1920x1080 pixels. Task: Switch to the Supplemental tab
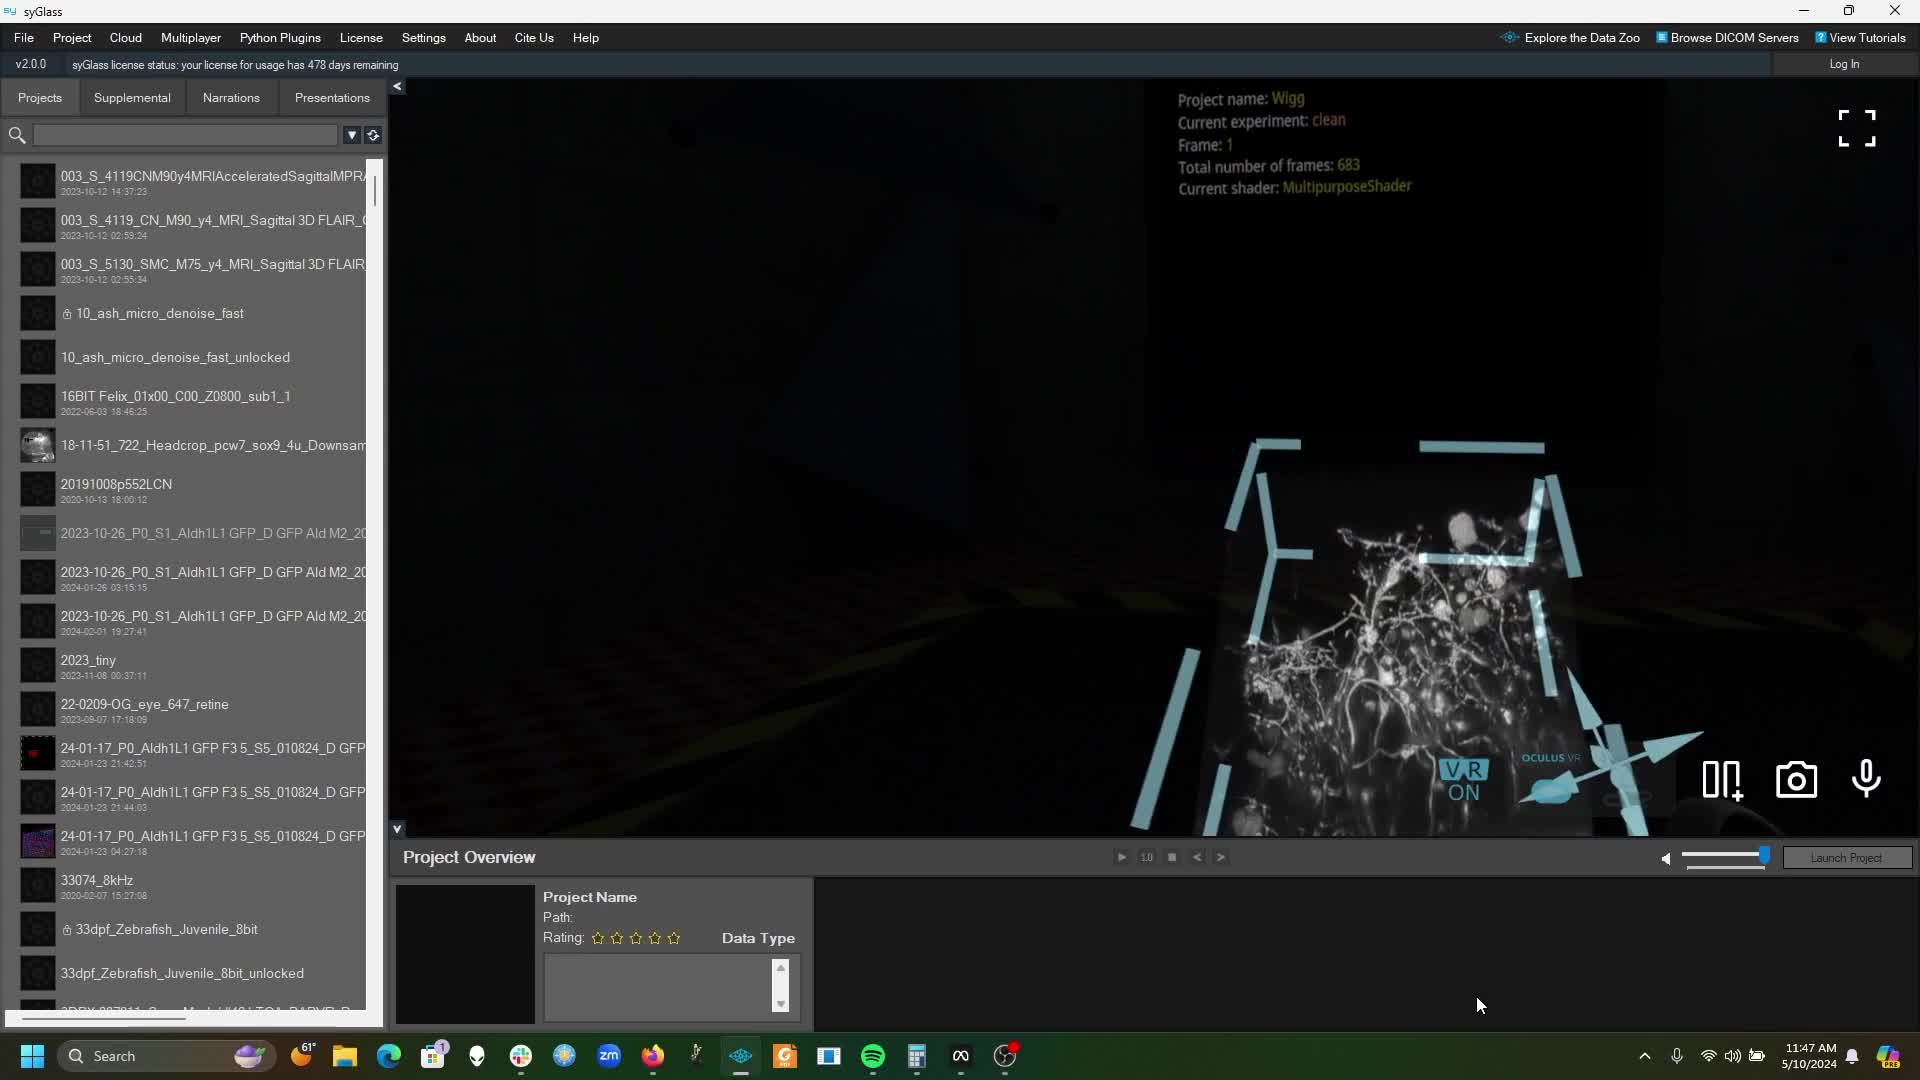tap(132, 98)
